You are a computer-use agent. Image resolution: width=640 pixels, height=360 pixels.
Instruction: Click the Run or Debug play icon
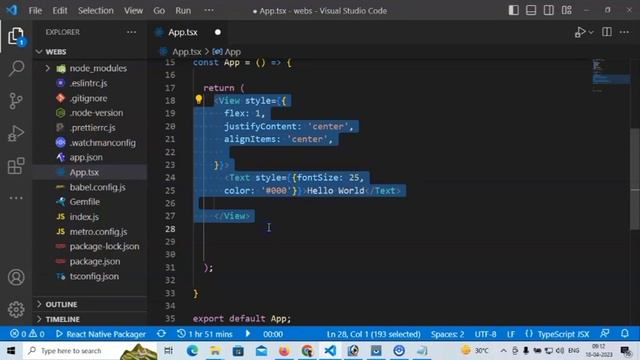point(580,32)
